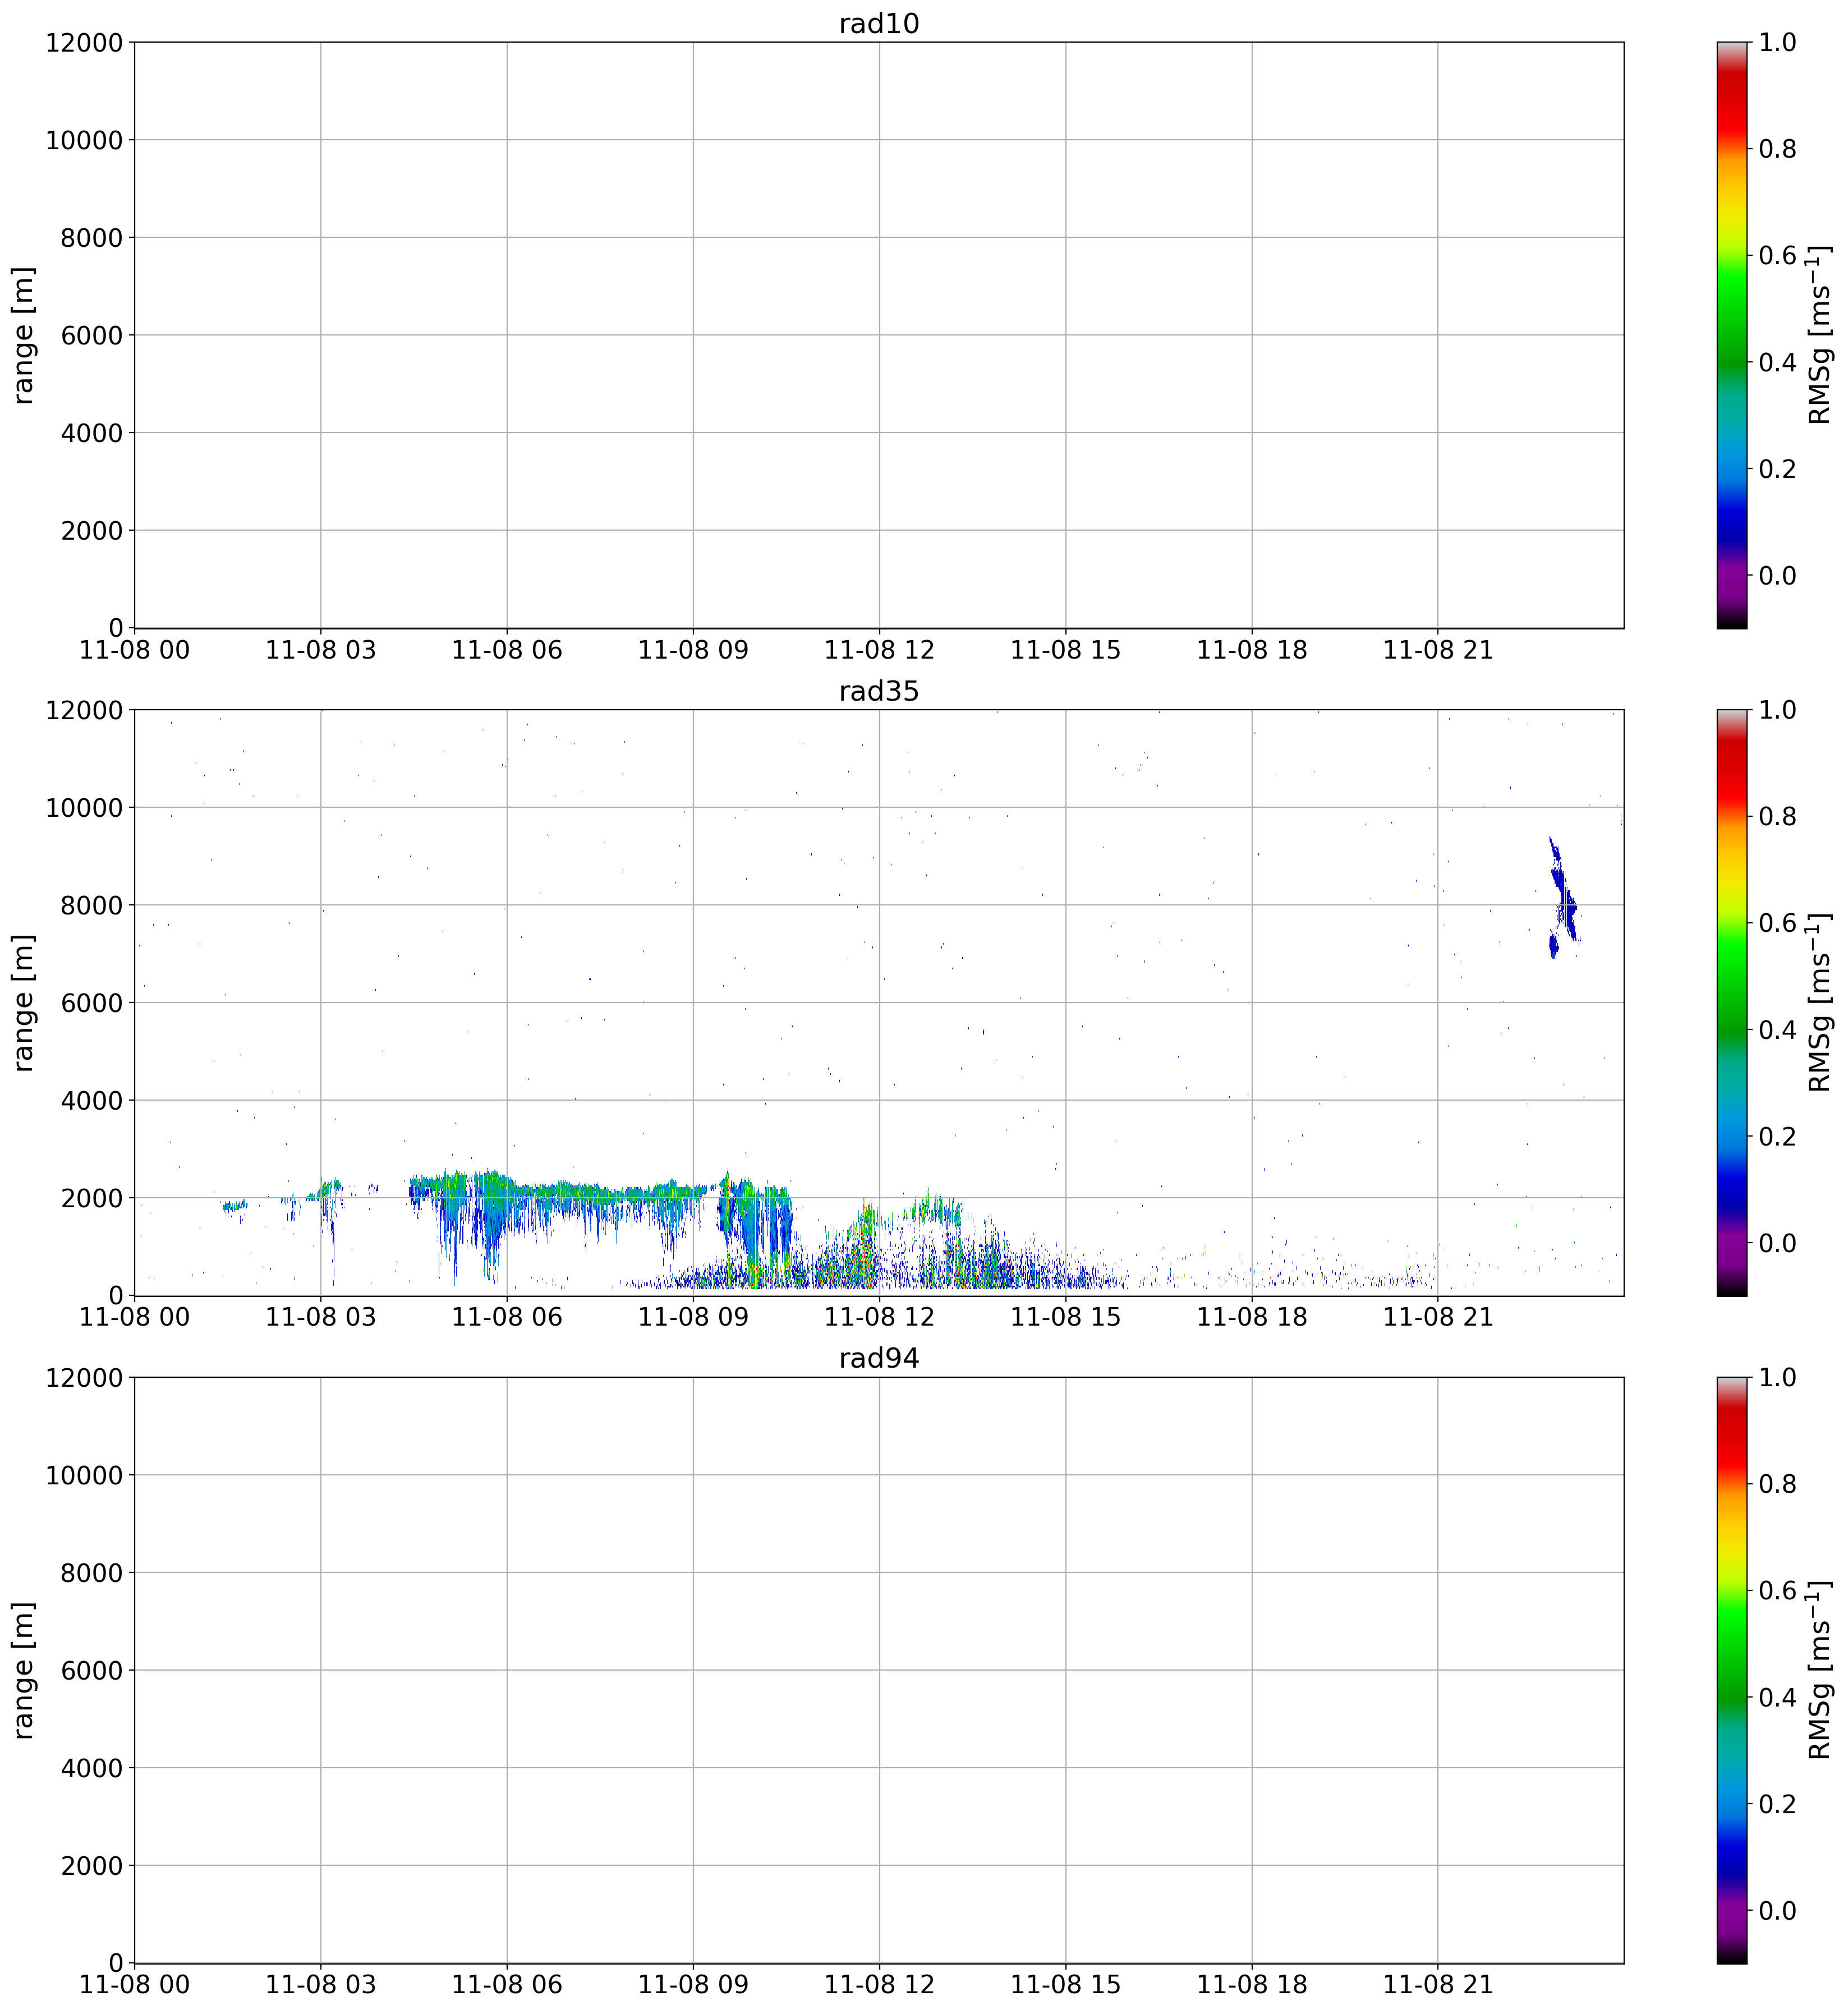Screen dimensions: 1848x2010
Task: Click rad35 y-axis tick label 10000
Action: coord(84,808)
